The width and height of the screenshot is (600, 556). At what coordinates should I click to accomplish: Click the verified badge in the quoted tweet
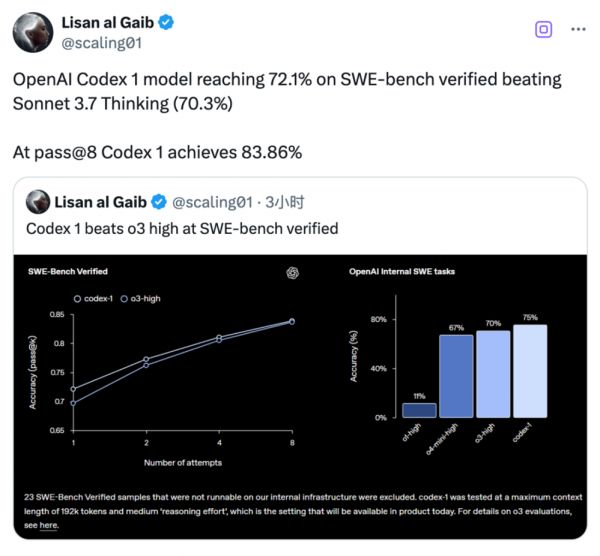(158, 202)
